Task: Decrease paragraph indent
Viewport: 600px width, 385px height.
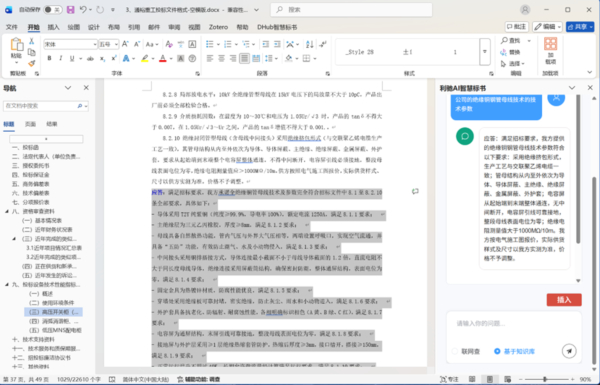Action: point(266,44)
